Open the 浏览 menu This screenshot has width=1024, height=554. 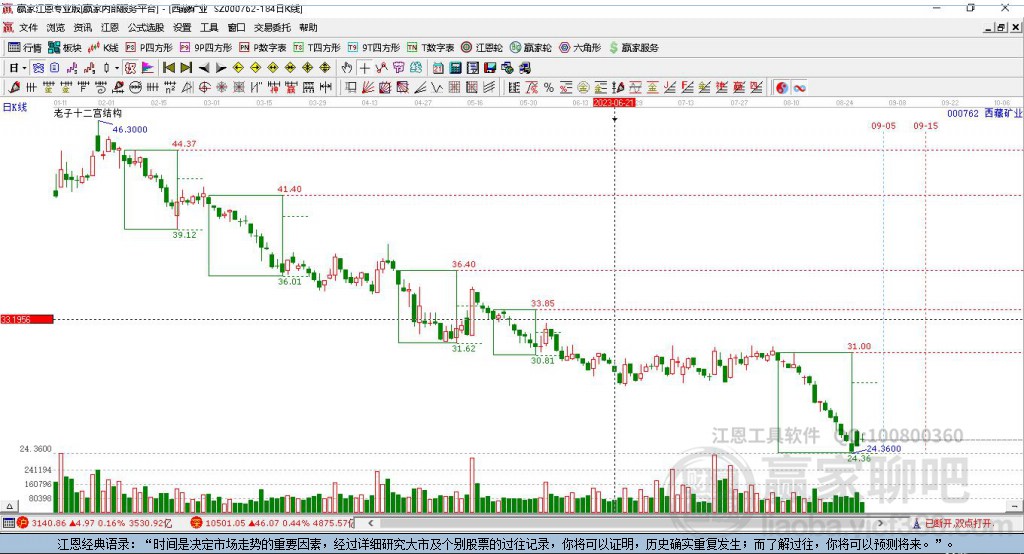[56, 27]
